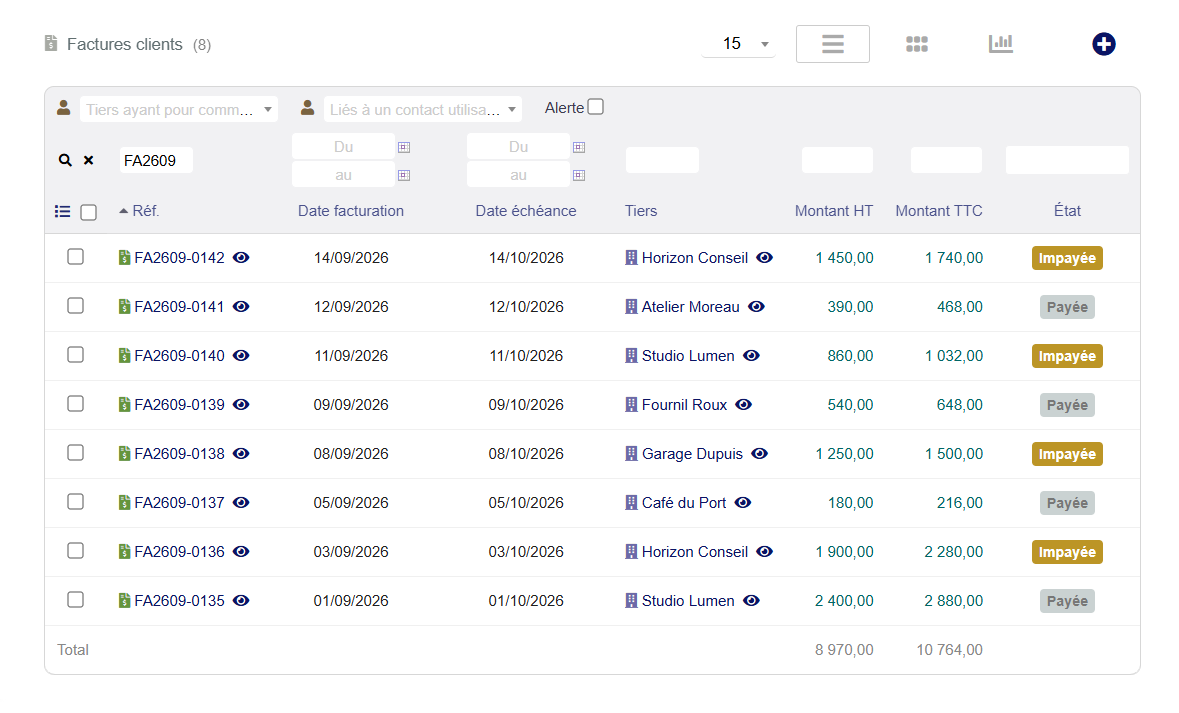Click the reference filter field containing FA2609
This screenshot has width=1179, height=713.
(x=156, y=160)
